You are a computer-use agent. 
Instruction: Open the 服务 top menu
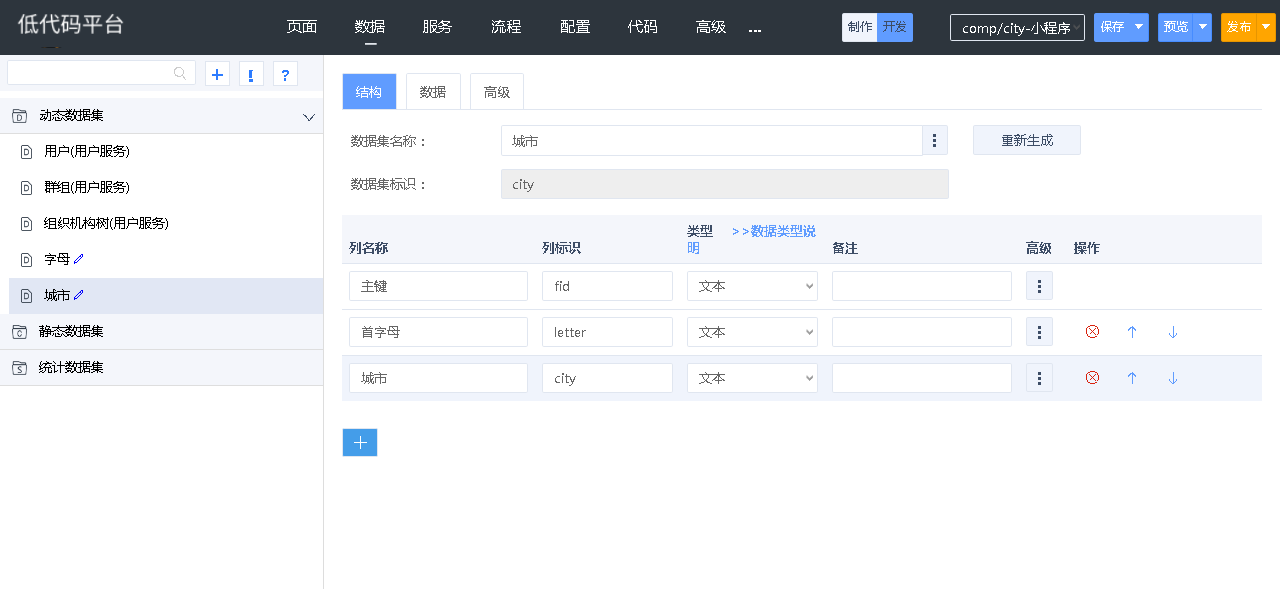[x=437, y=27]
